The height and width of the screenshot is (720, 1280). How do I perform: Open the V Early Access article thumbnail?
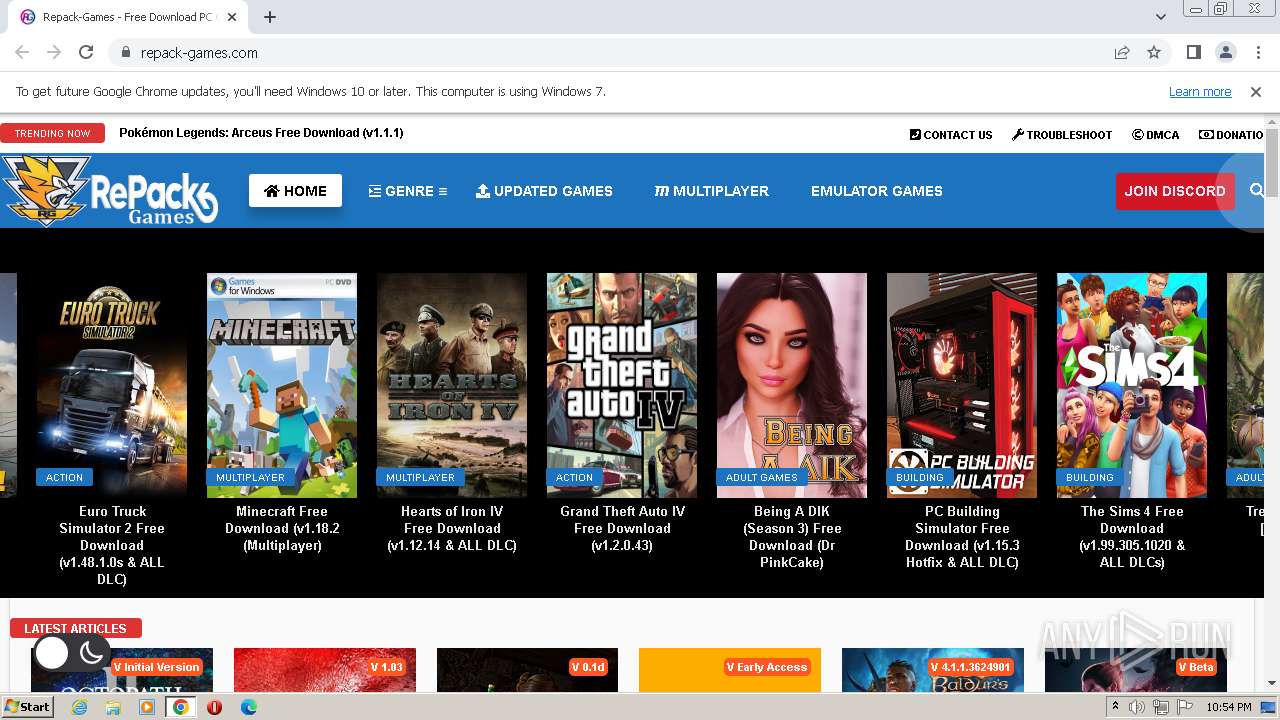(x=730, y=670)
